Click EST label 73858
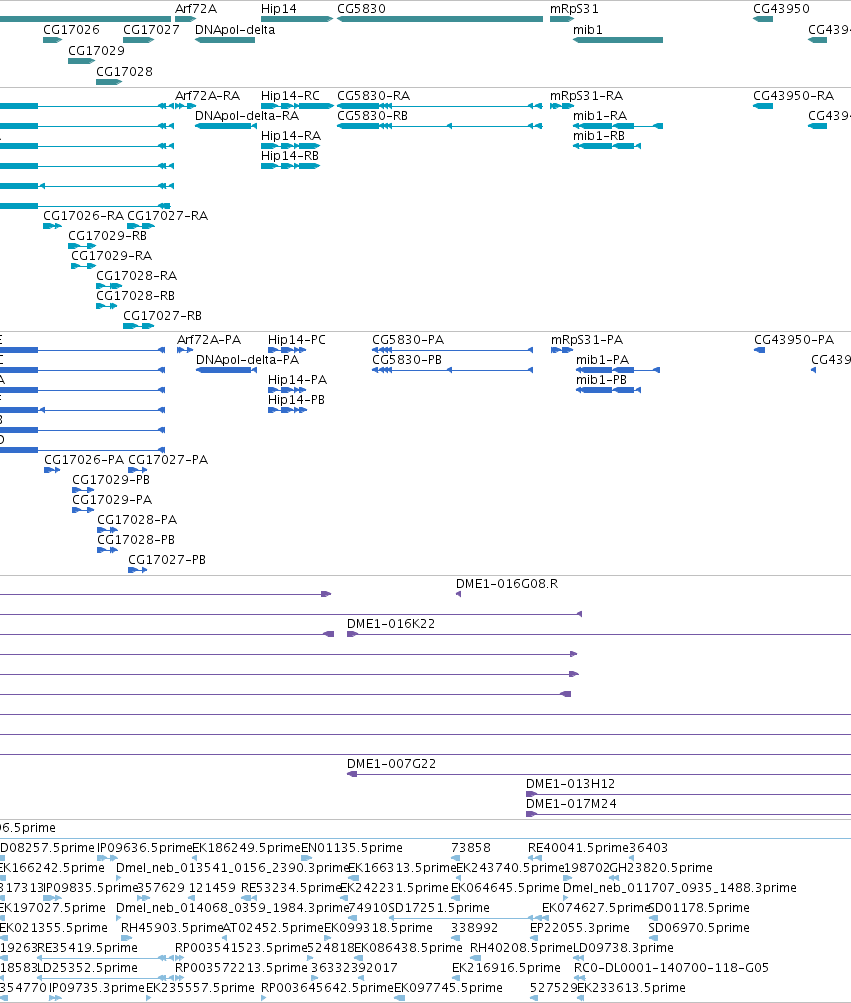851x1003 pixels. click(471, 848)
